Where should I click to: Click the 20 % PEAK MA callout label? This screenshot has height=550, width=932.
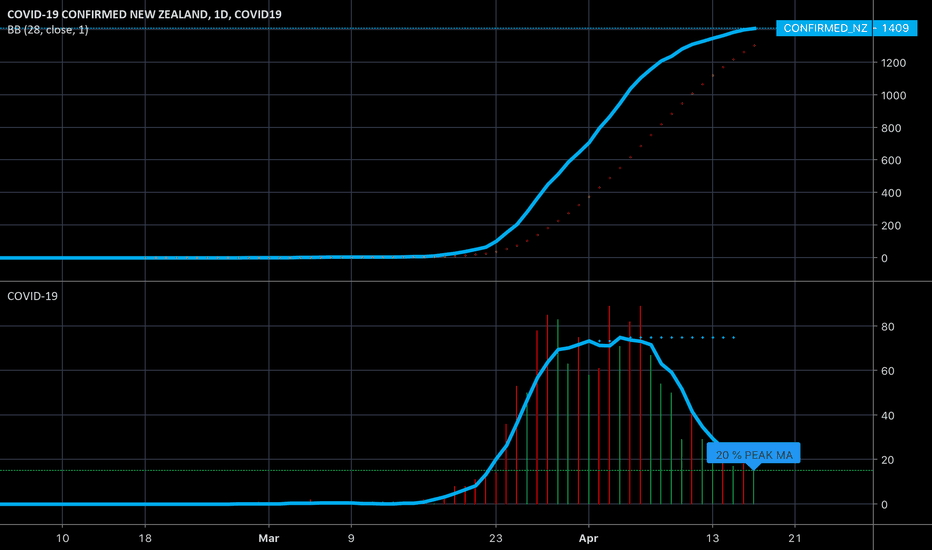click(754, 455)
